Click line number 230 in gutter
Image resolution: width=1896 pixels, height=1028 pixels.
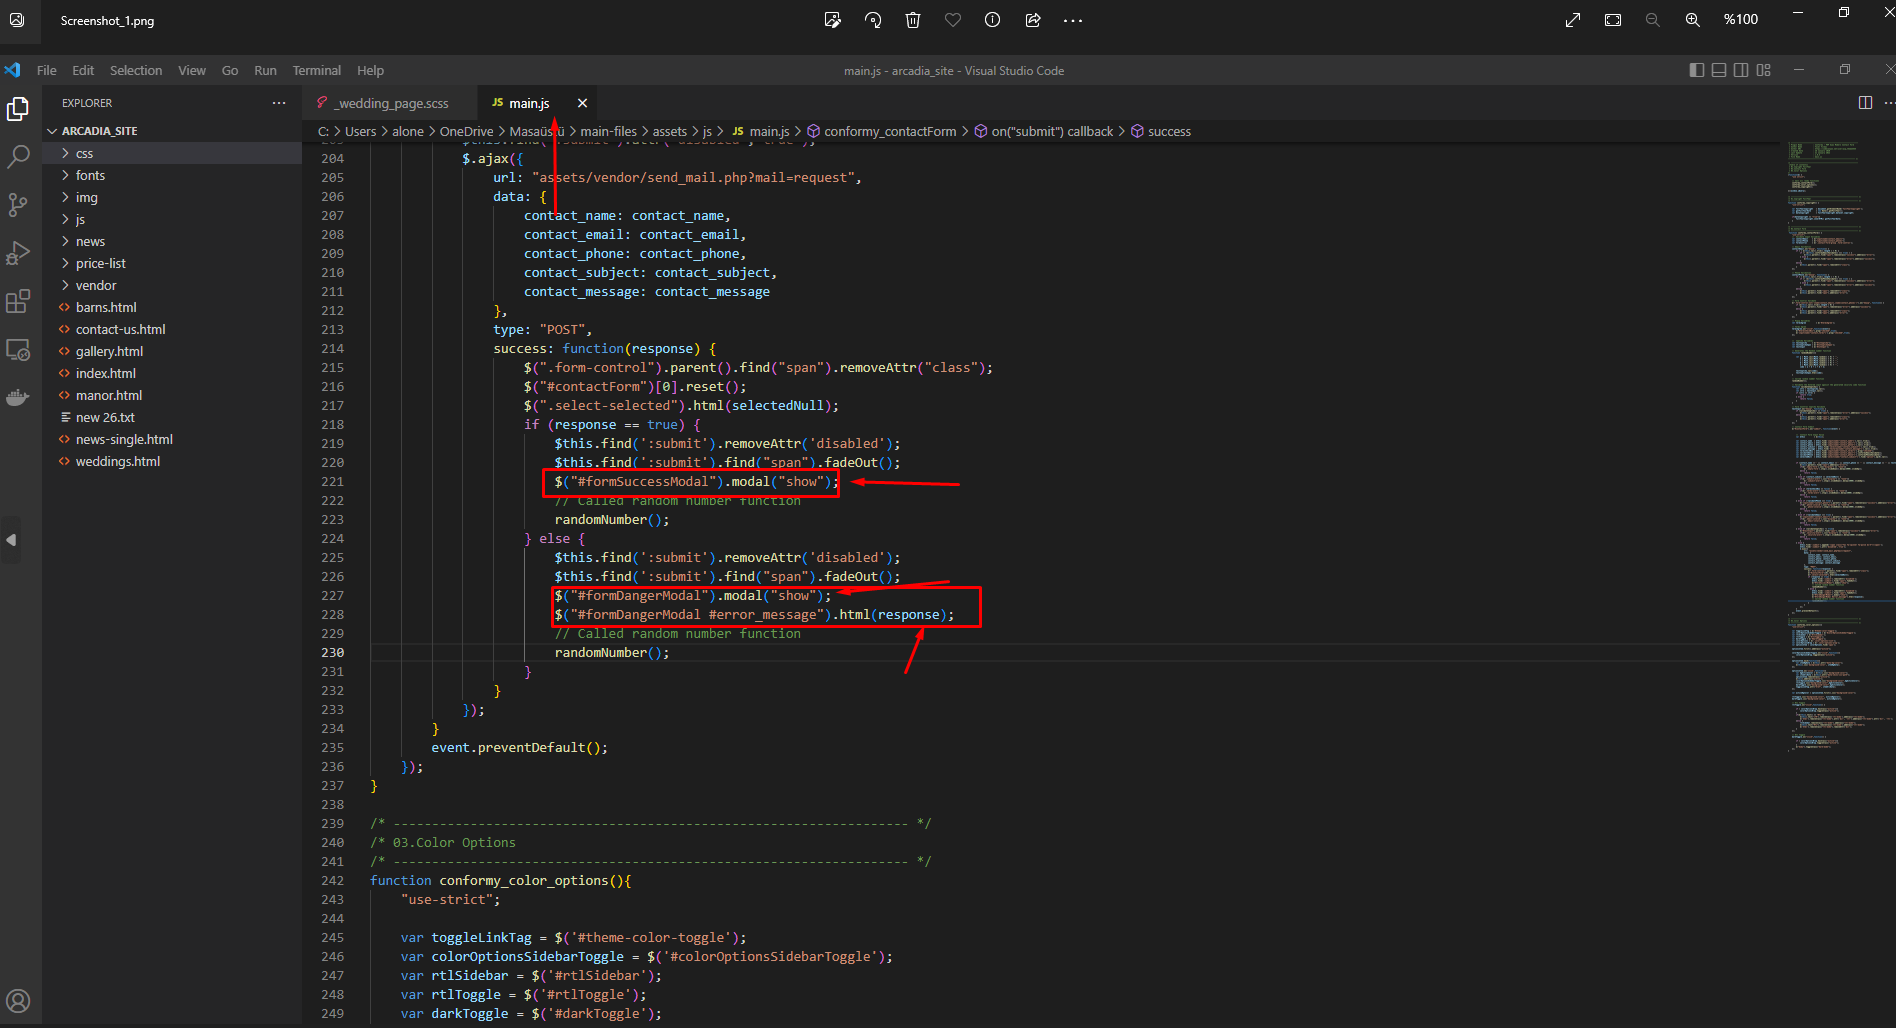(x=332, y=652)
